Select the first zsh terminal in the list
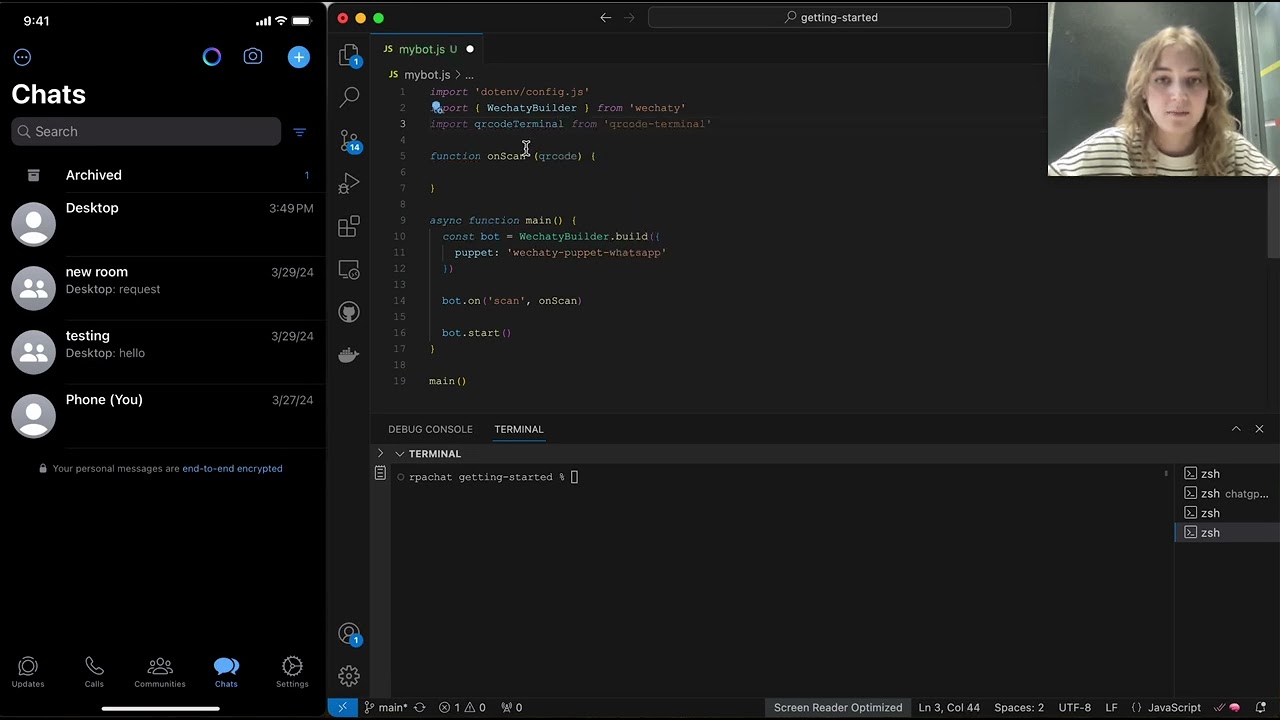The image size is (1280, 720). pyautogui.click(x=1227, y=474)
